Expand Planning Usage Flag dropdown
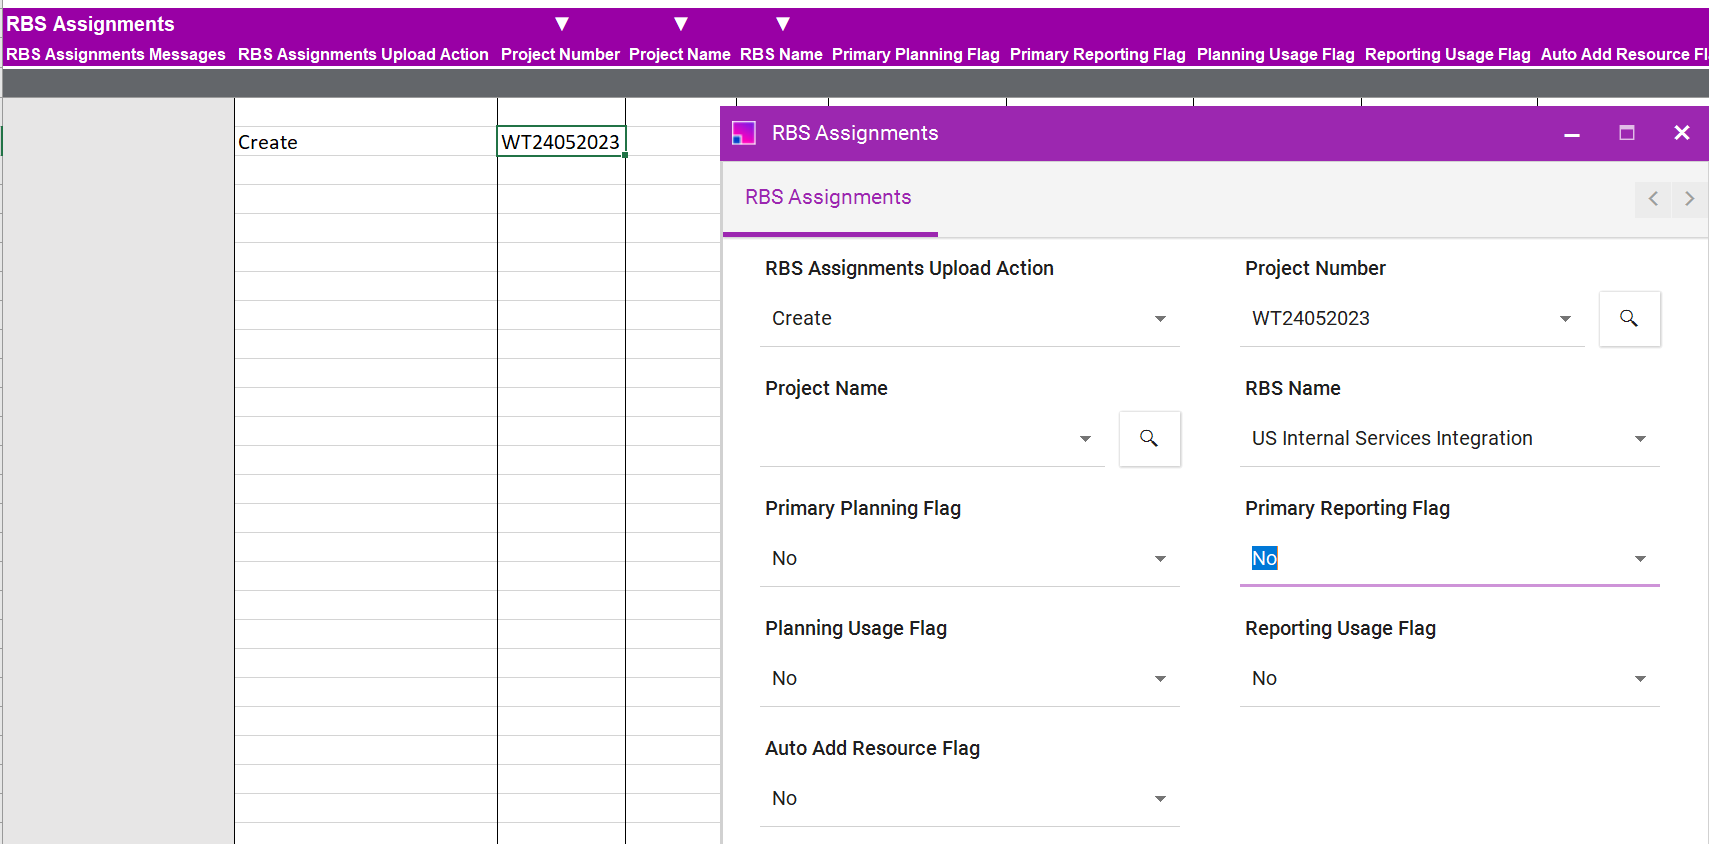 pos(1160,679)
